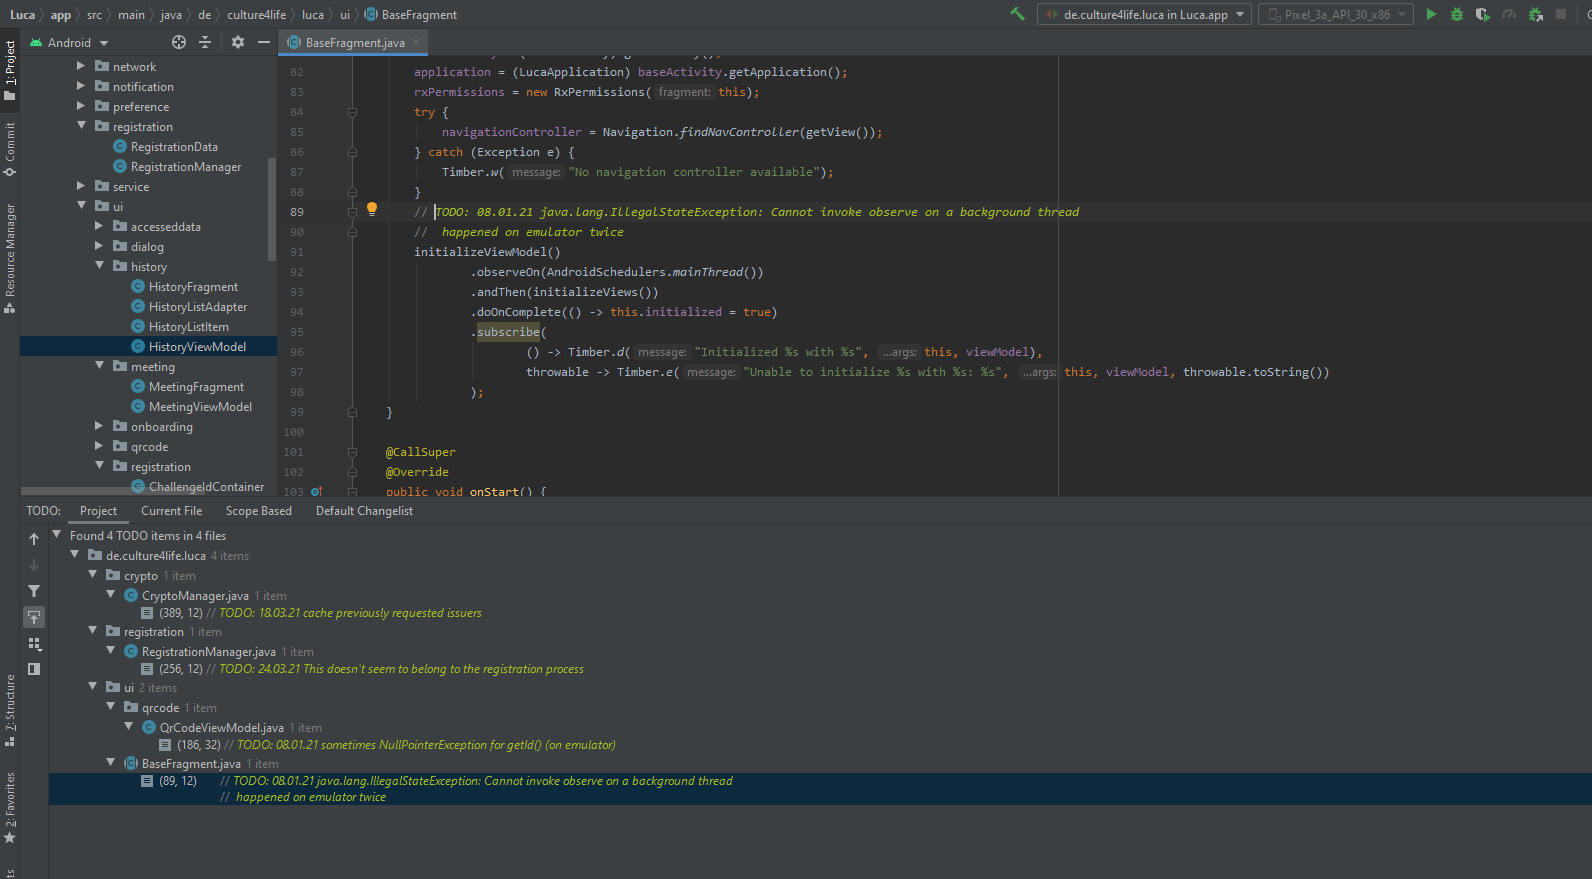The width and height of the screenshot is (1592, 879).
Task: Open project panel gear options
Action: (237, 42)
